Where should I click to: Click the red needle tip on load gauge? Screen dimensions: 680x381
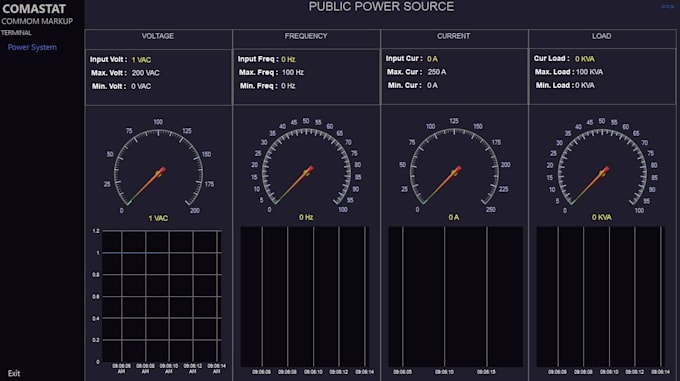coord(606,170)
